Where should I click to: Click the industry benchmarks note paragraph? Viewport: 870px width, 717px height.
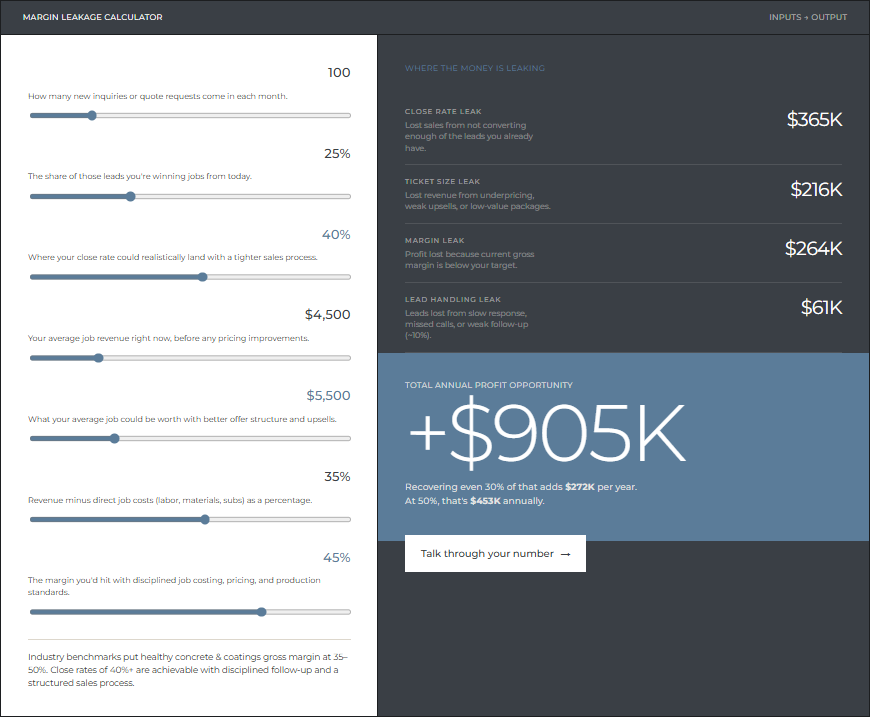pos(188,670)
